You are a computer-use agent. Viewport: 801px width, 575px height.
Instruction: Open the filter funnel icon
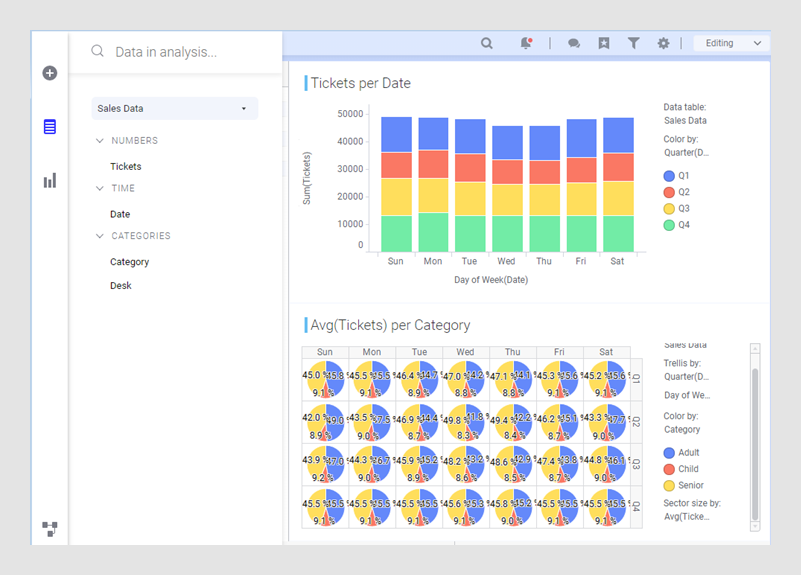click(x=634, y=43)
